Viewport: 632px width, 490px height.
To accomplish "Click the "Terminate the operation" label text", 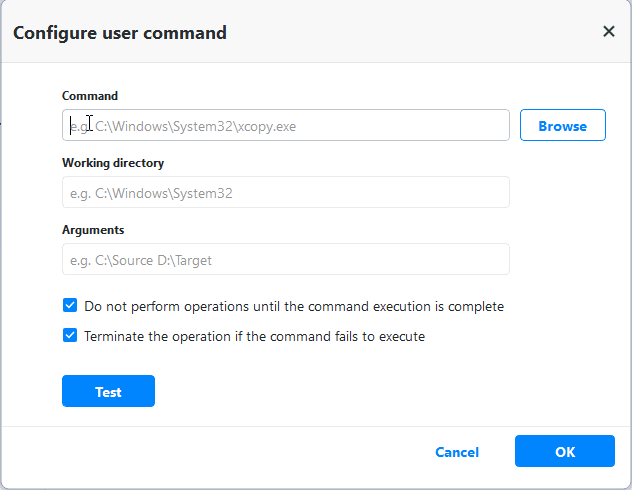I will [255, 337].
